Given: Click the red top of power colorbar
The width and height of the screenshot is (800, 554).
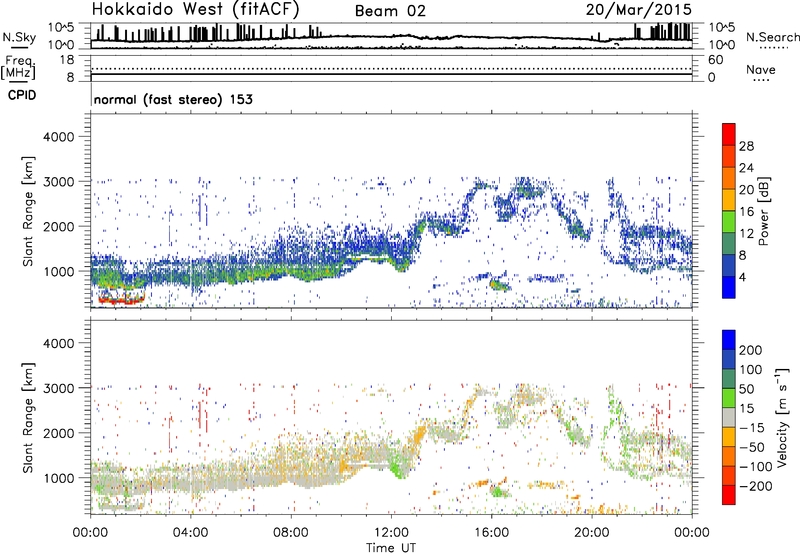Looking at the screenshot, I should point(729,134).
